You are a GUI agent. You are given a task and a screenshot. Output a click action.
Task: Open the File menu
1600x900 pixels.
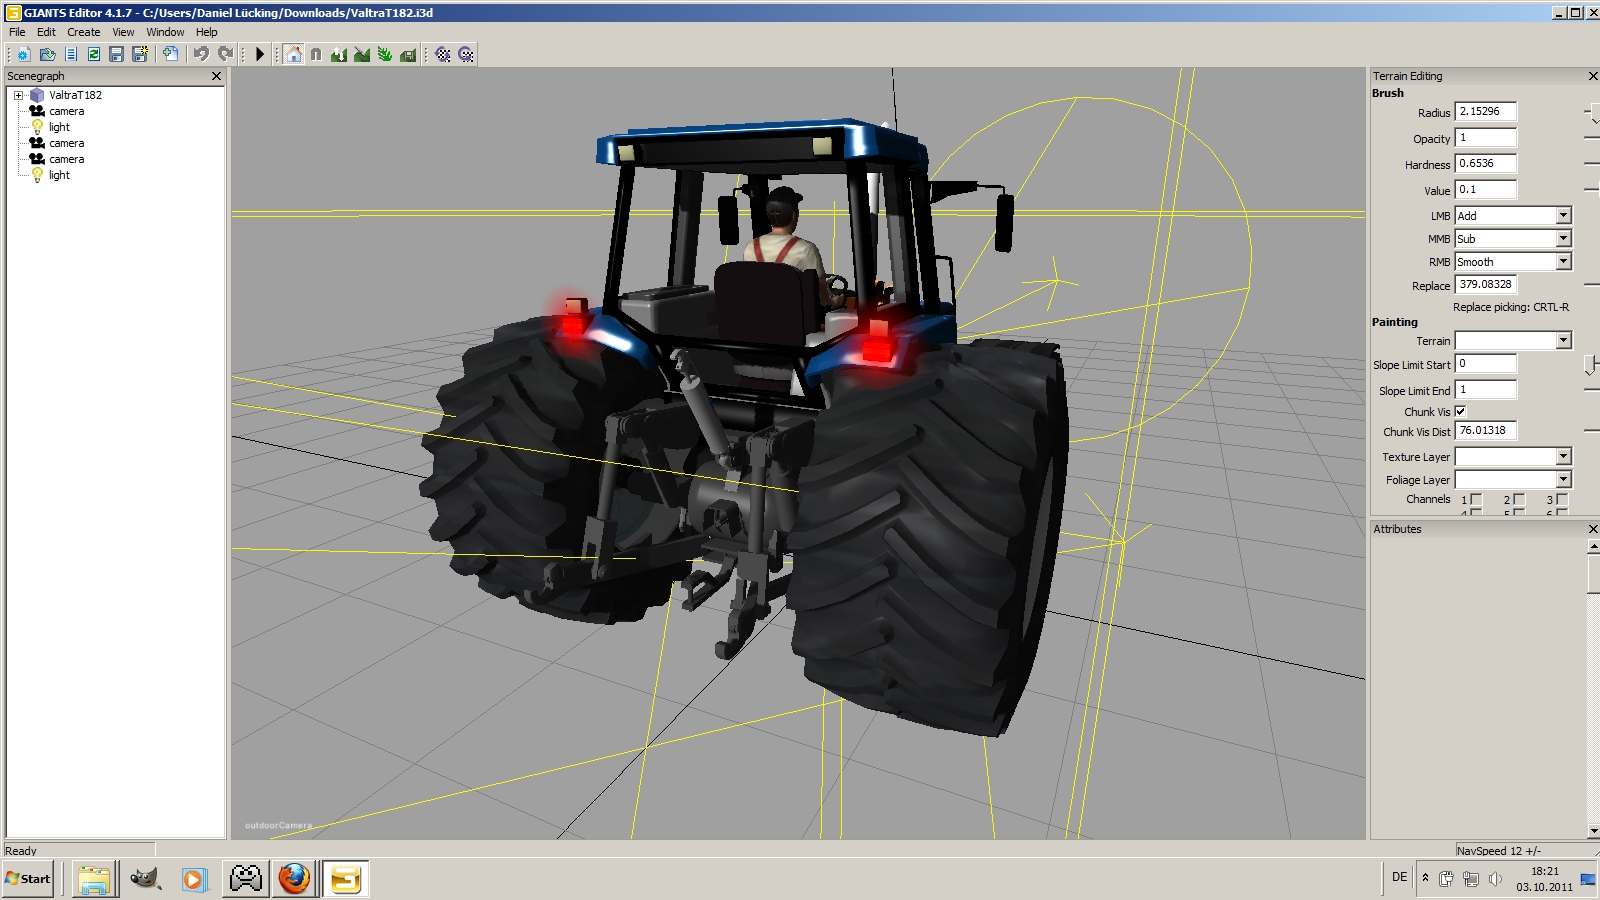click(17, 32)
